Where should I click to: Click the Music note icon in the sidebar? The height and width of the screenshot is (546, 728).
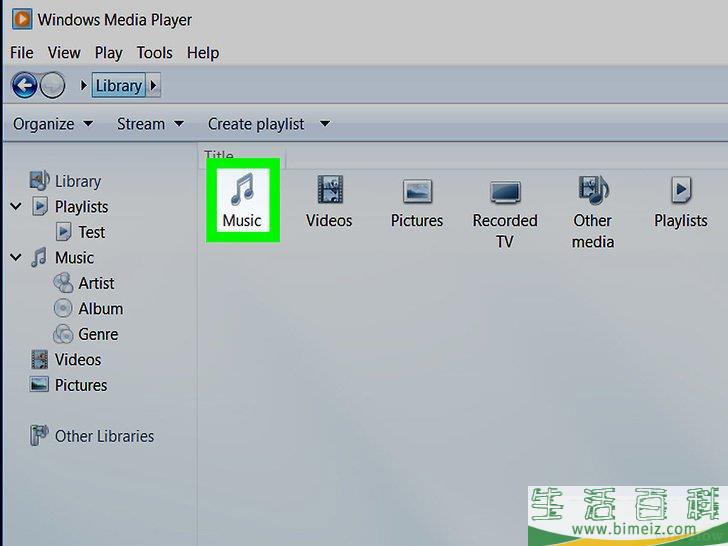click(x=39, y=257)
